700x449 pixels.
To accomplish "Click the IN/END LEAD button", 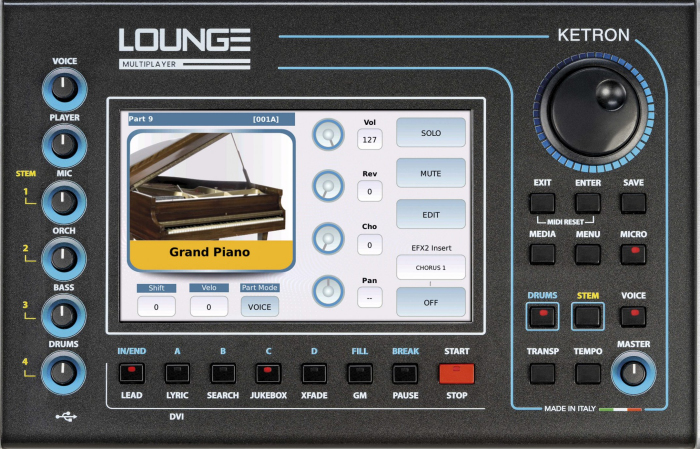I will pos(132,374).
